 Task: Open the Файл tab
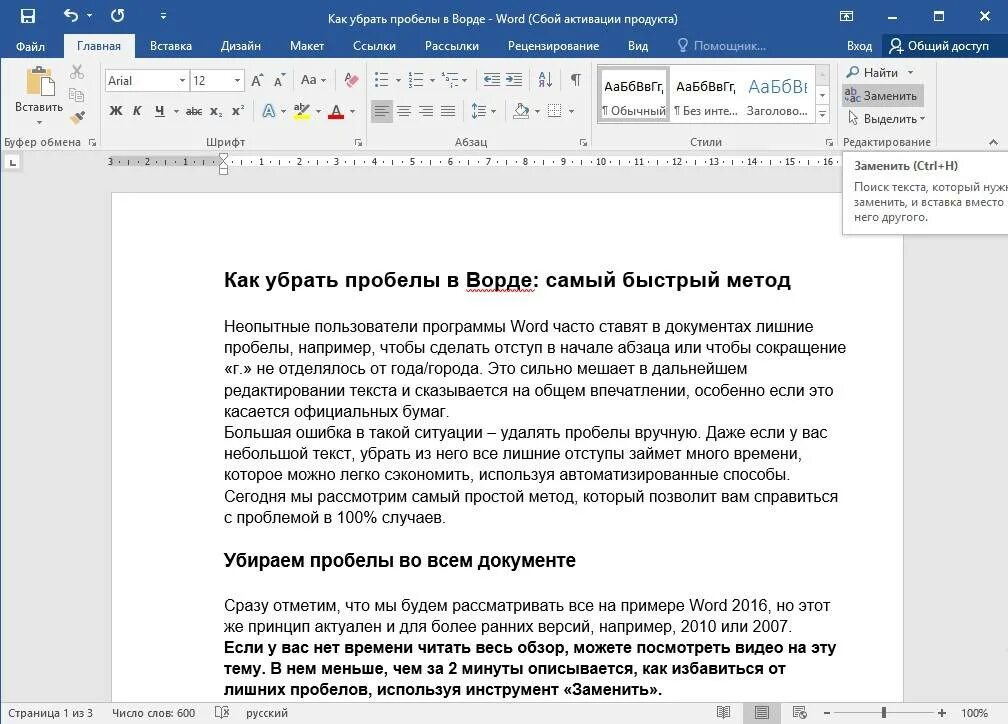coord(30,46)
